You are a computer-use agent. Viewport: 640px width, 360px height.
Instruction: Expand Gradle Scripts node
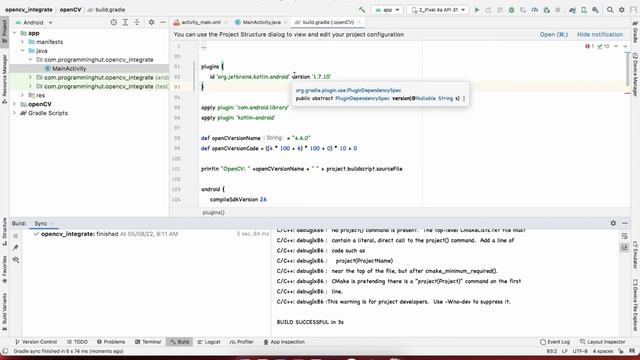point(15,113)
